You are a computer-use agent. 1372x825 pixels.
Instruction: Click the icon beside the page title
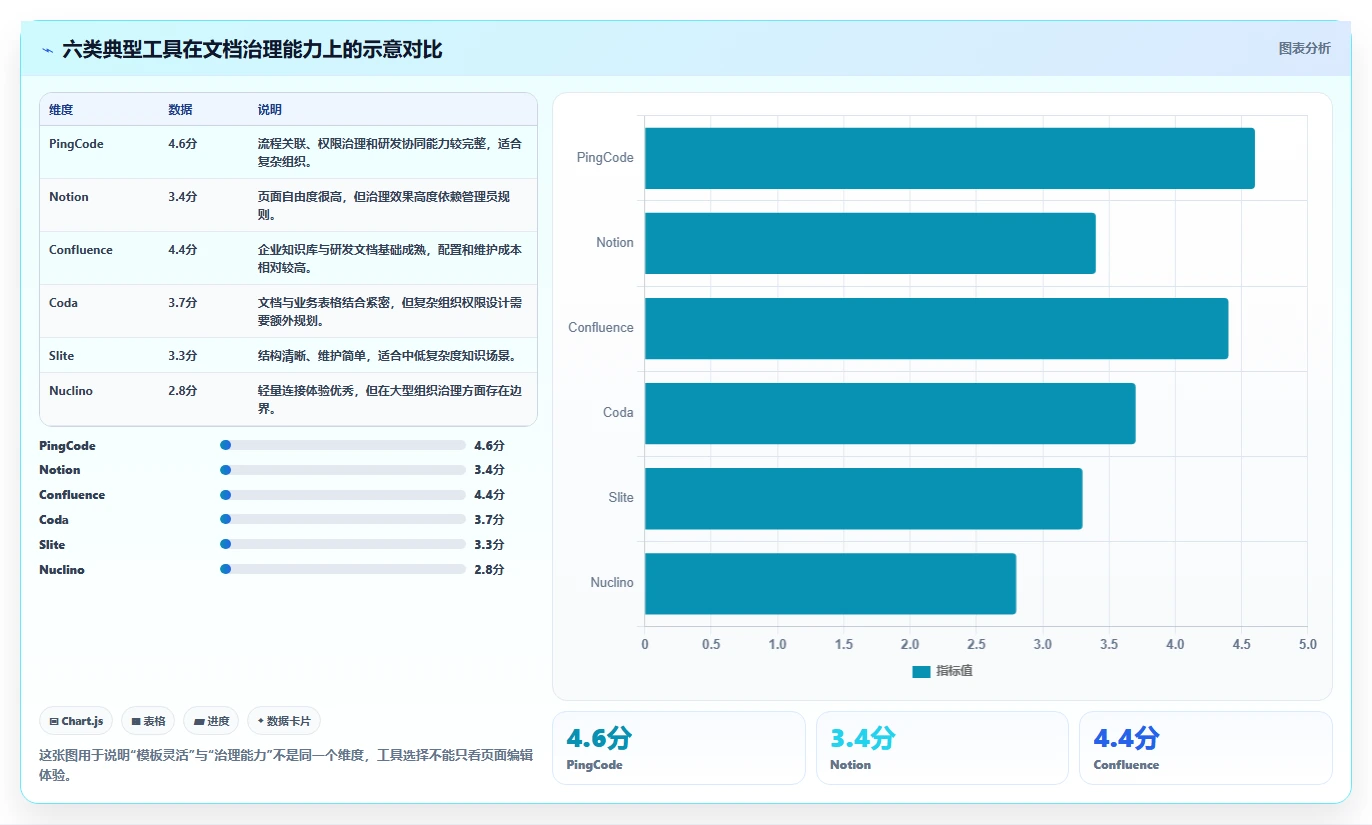coord(47,50)
